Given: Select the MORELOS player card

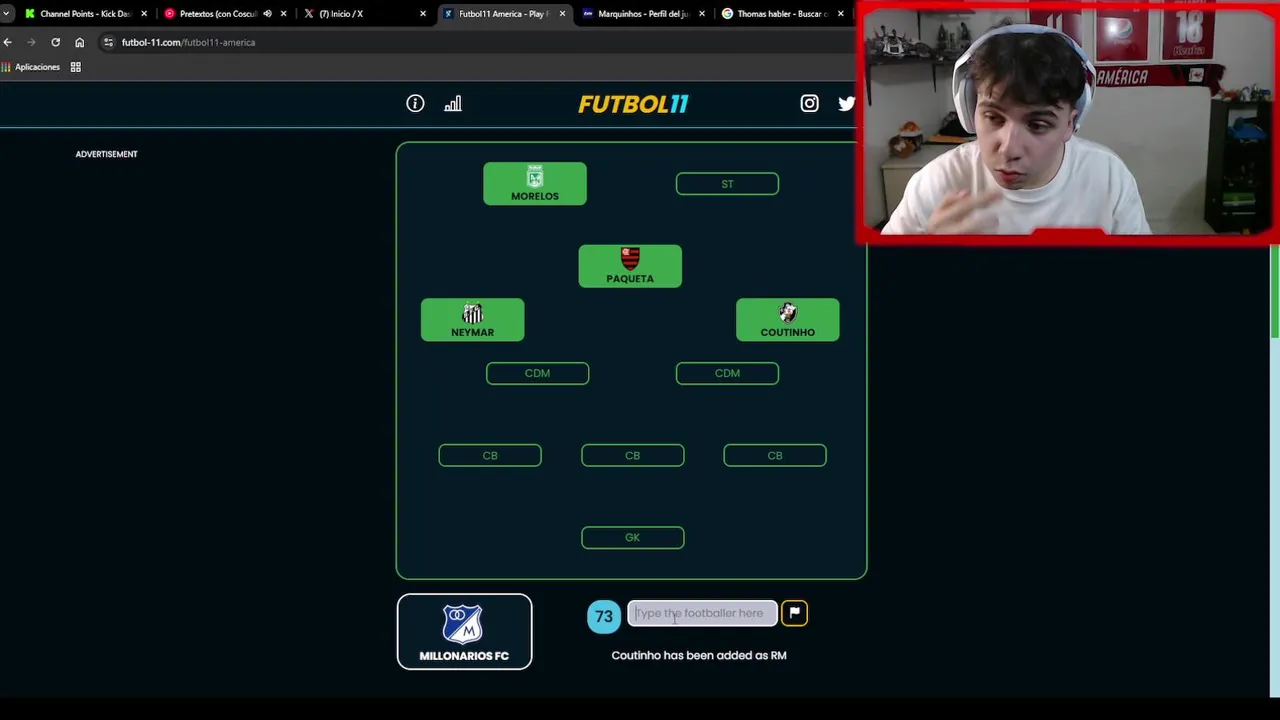Looking at the screenshot, I should (x=535, y=184).
